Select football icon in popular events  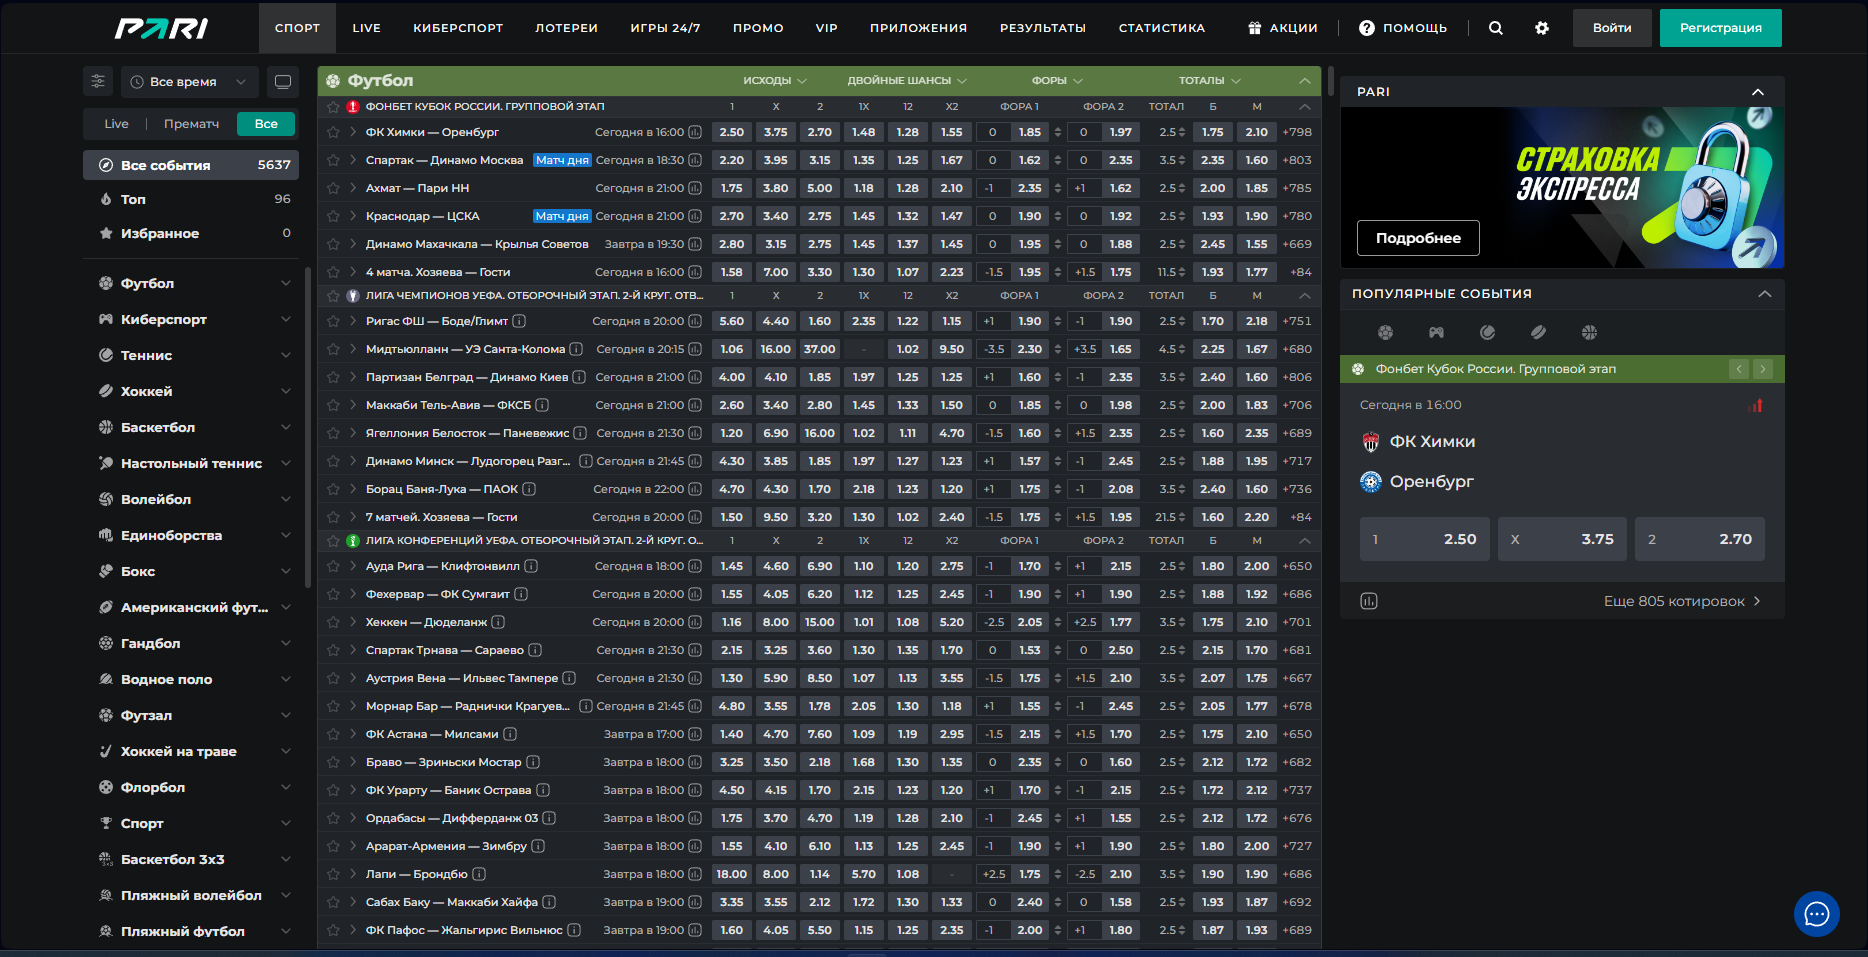click(x=1385, y=332)
